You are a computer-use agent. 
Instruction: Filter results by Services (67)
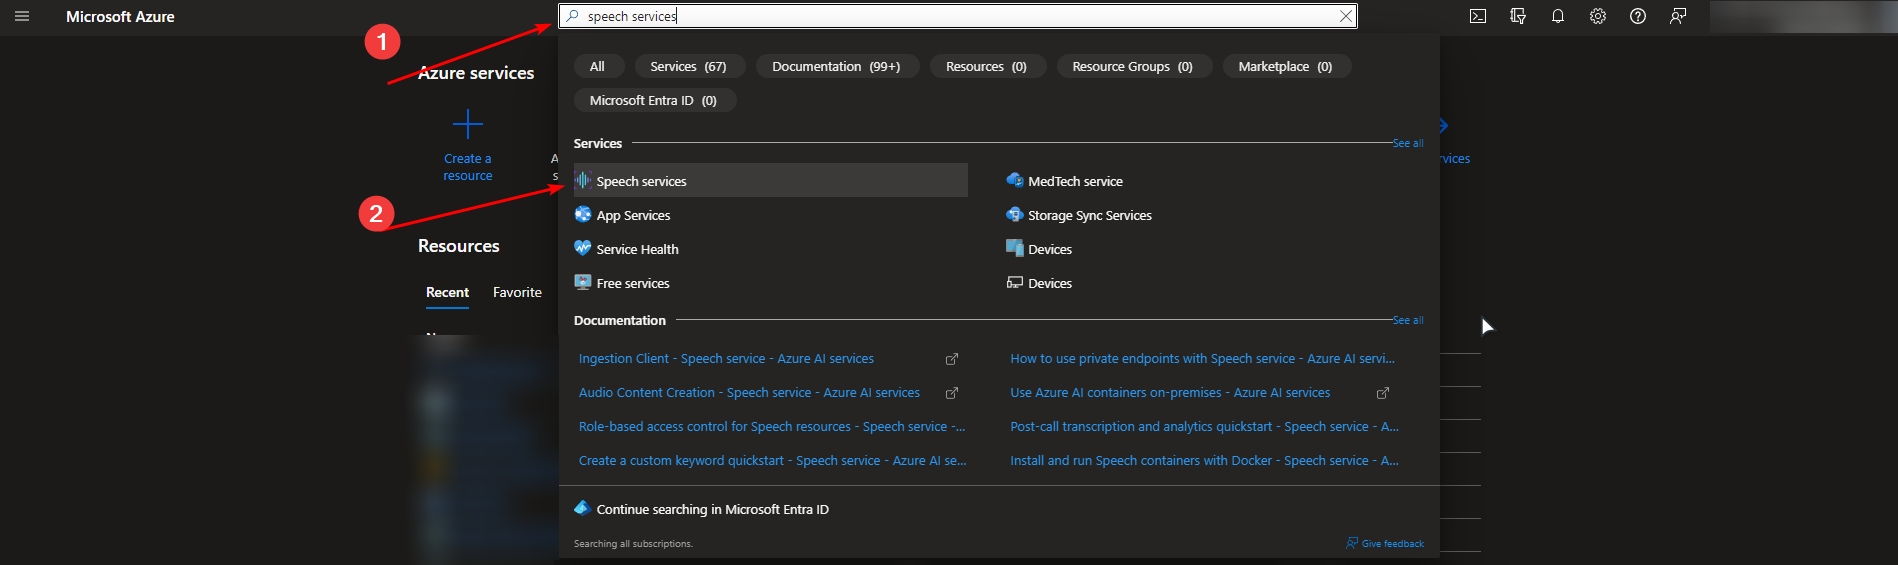click(x=688, y=66)
